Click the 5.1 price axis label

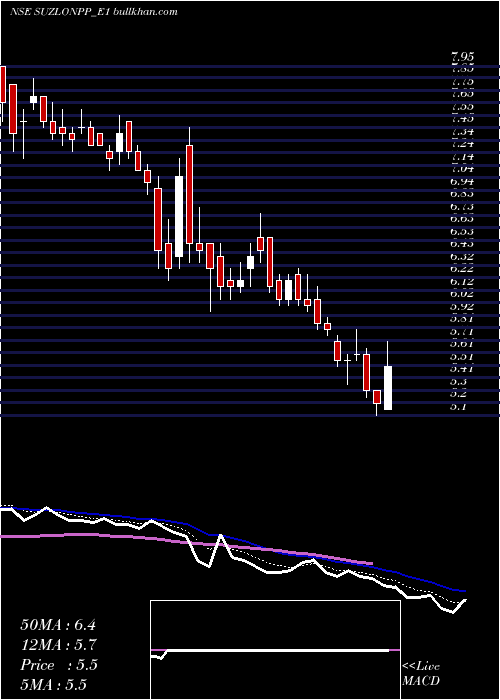pyautogui.click(x=460, y=407)
